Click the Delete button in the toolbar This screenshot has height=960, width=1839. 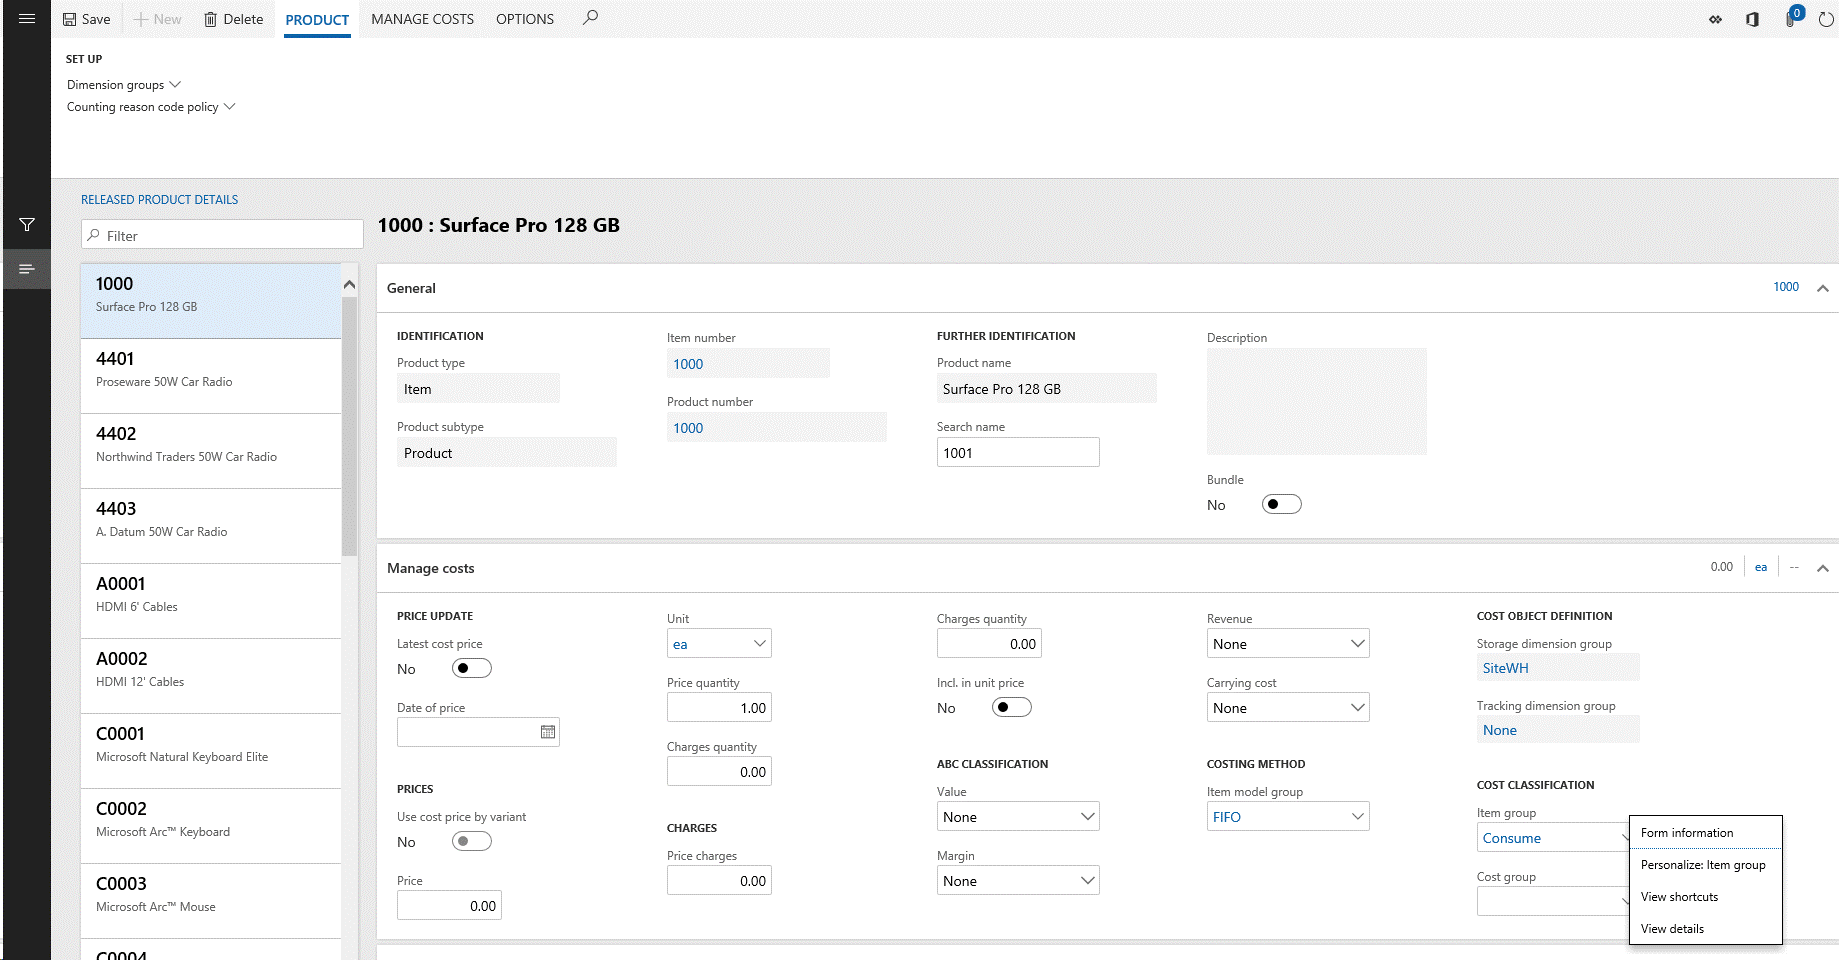[x=233, y=18]
